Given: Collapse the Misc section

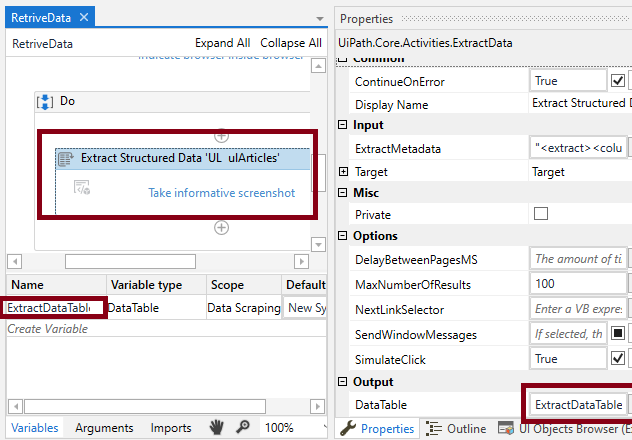Looking at the screenshot, I should coord(342,193).
